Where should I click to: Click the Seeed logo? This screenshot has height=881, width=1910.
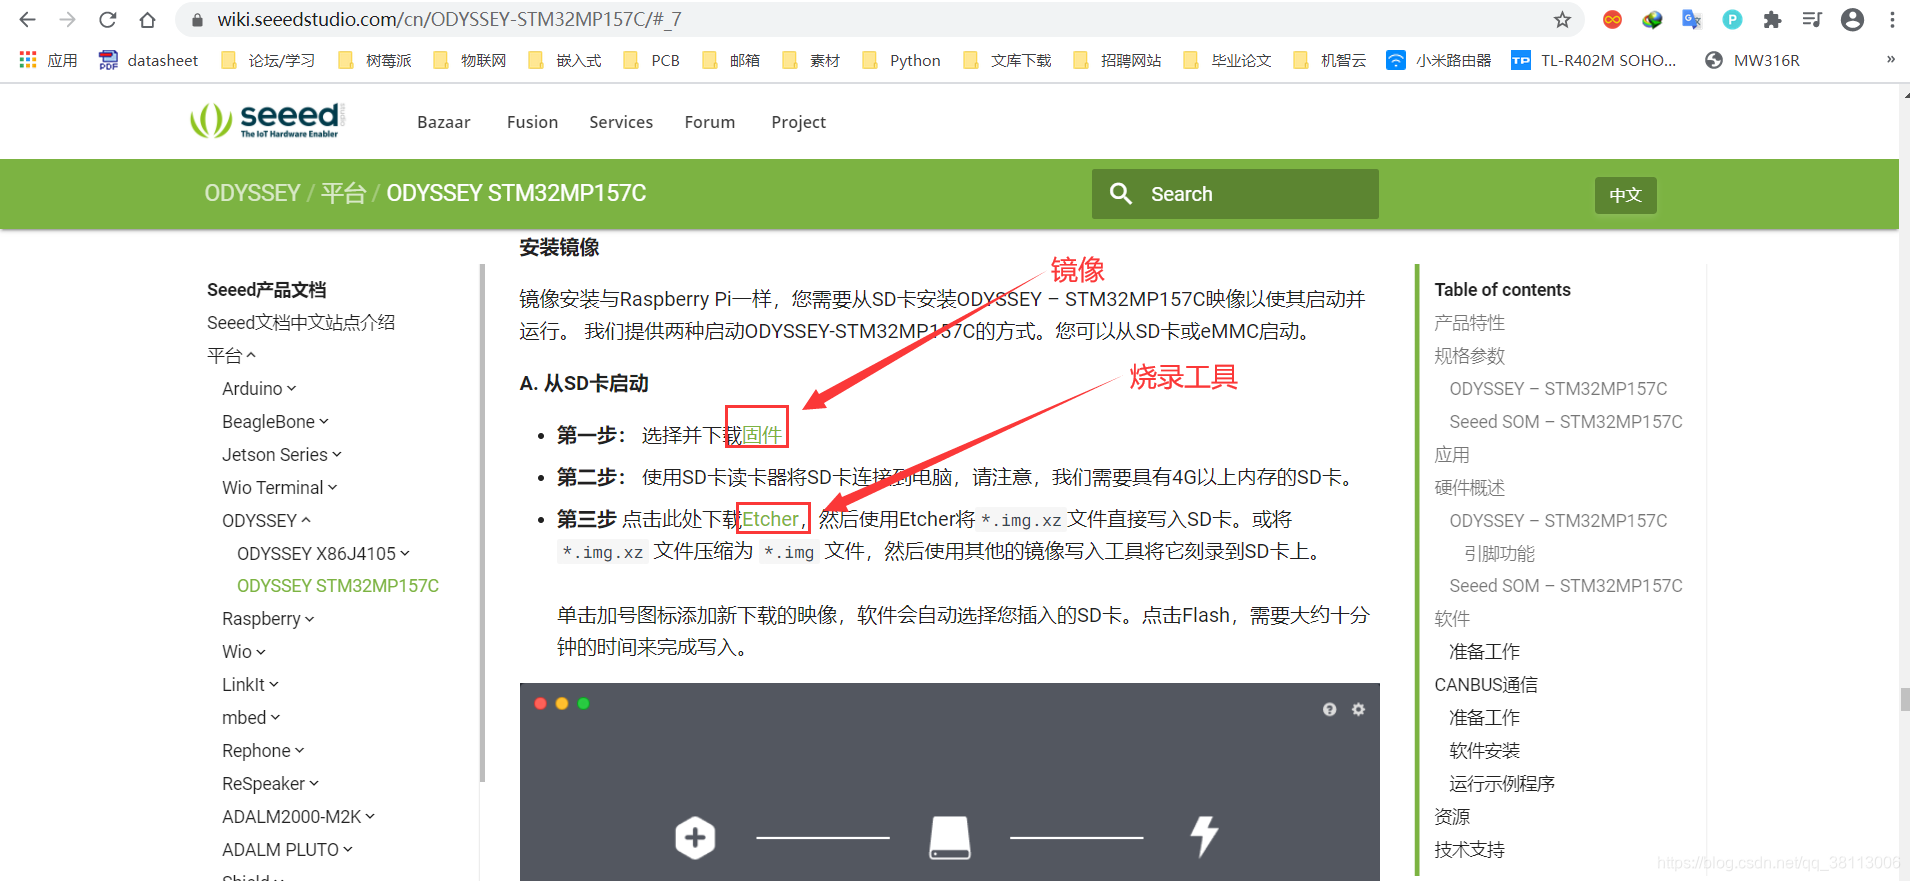click(267, 121)
